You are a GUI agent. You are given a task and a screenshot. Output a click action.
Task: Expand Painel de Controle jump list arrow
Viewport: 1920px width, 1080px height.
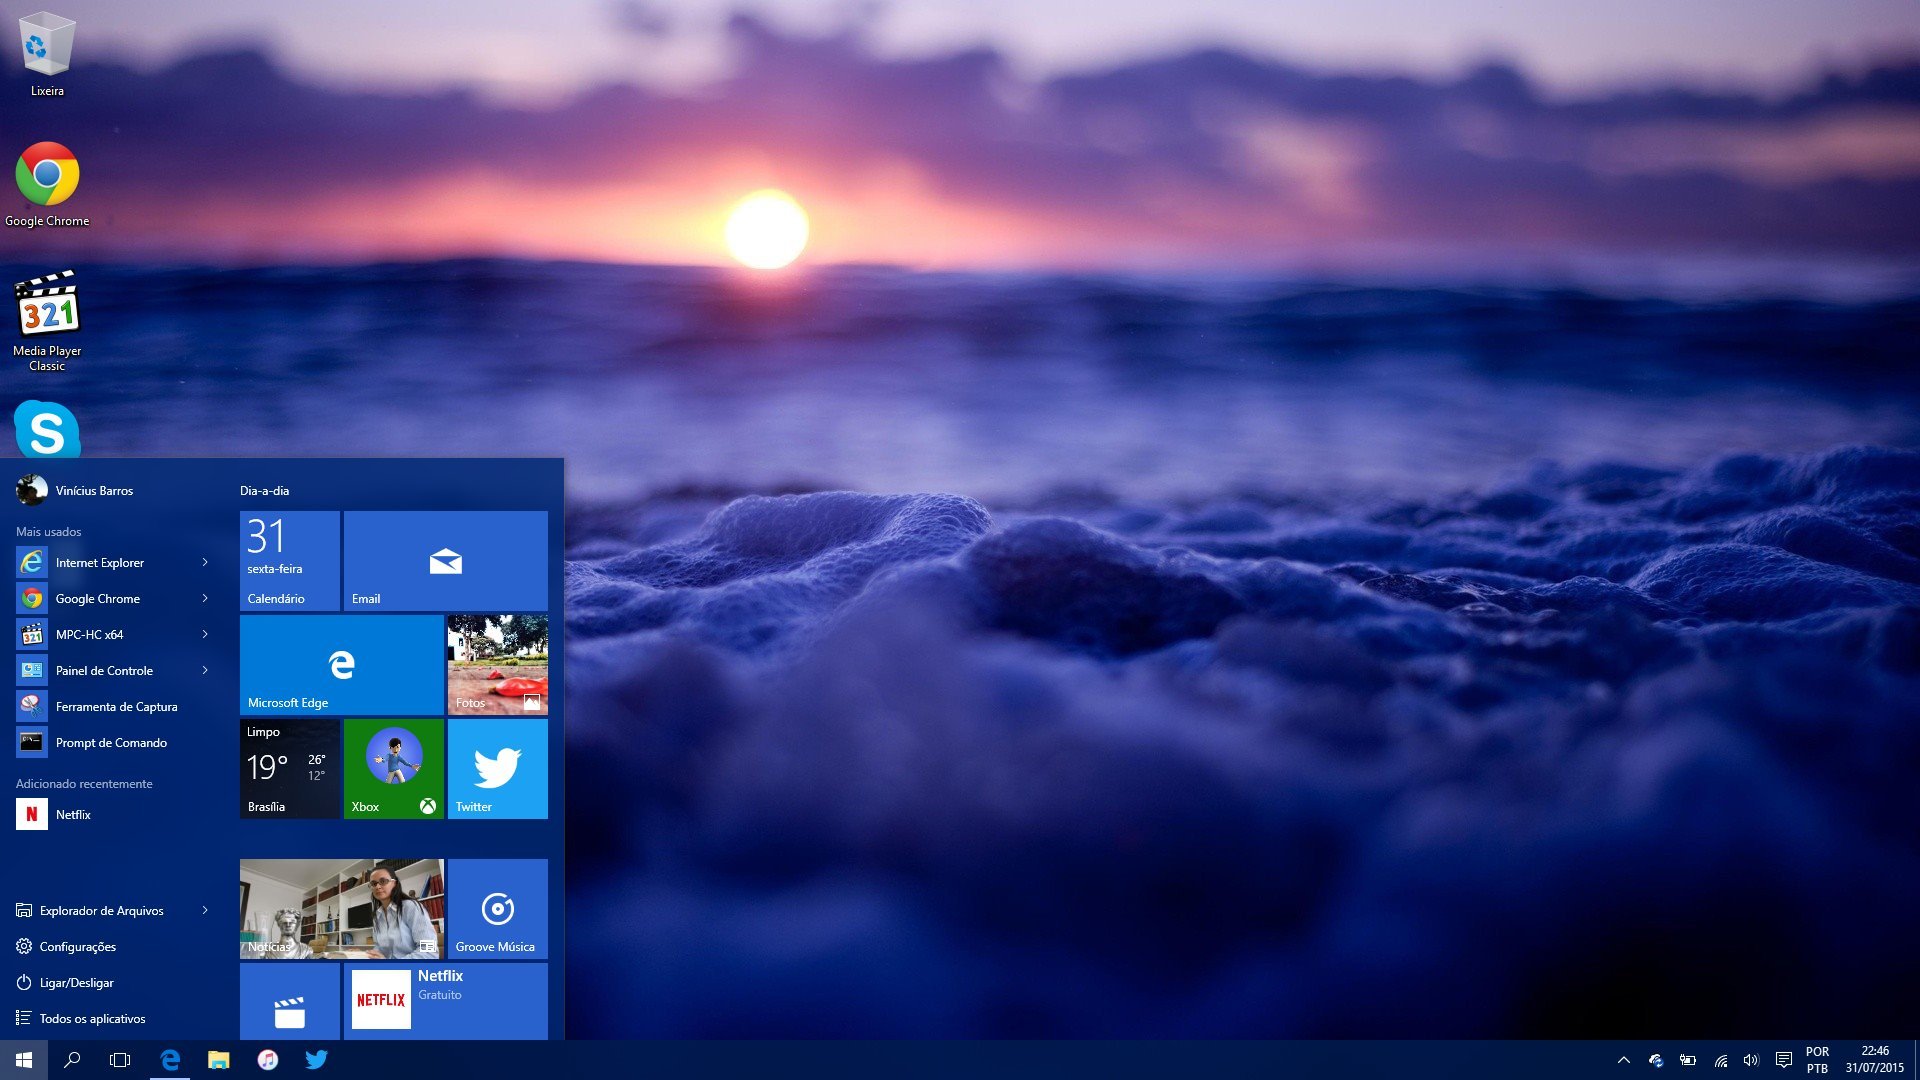(x=205, y=670)
